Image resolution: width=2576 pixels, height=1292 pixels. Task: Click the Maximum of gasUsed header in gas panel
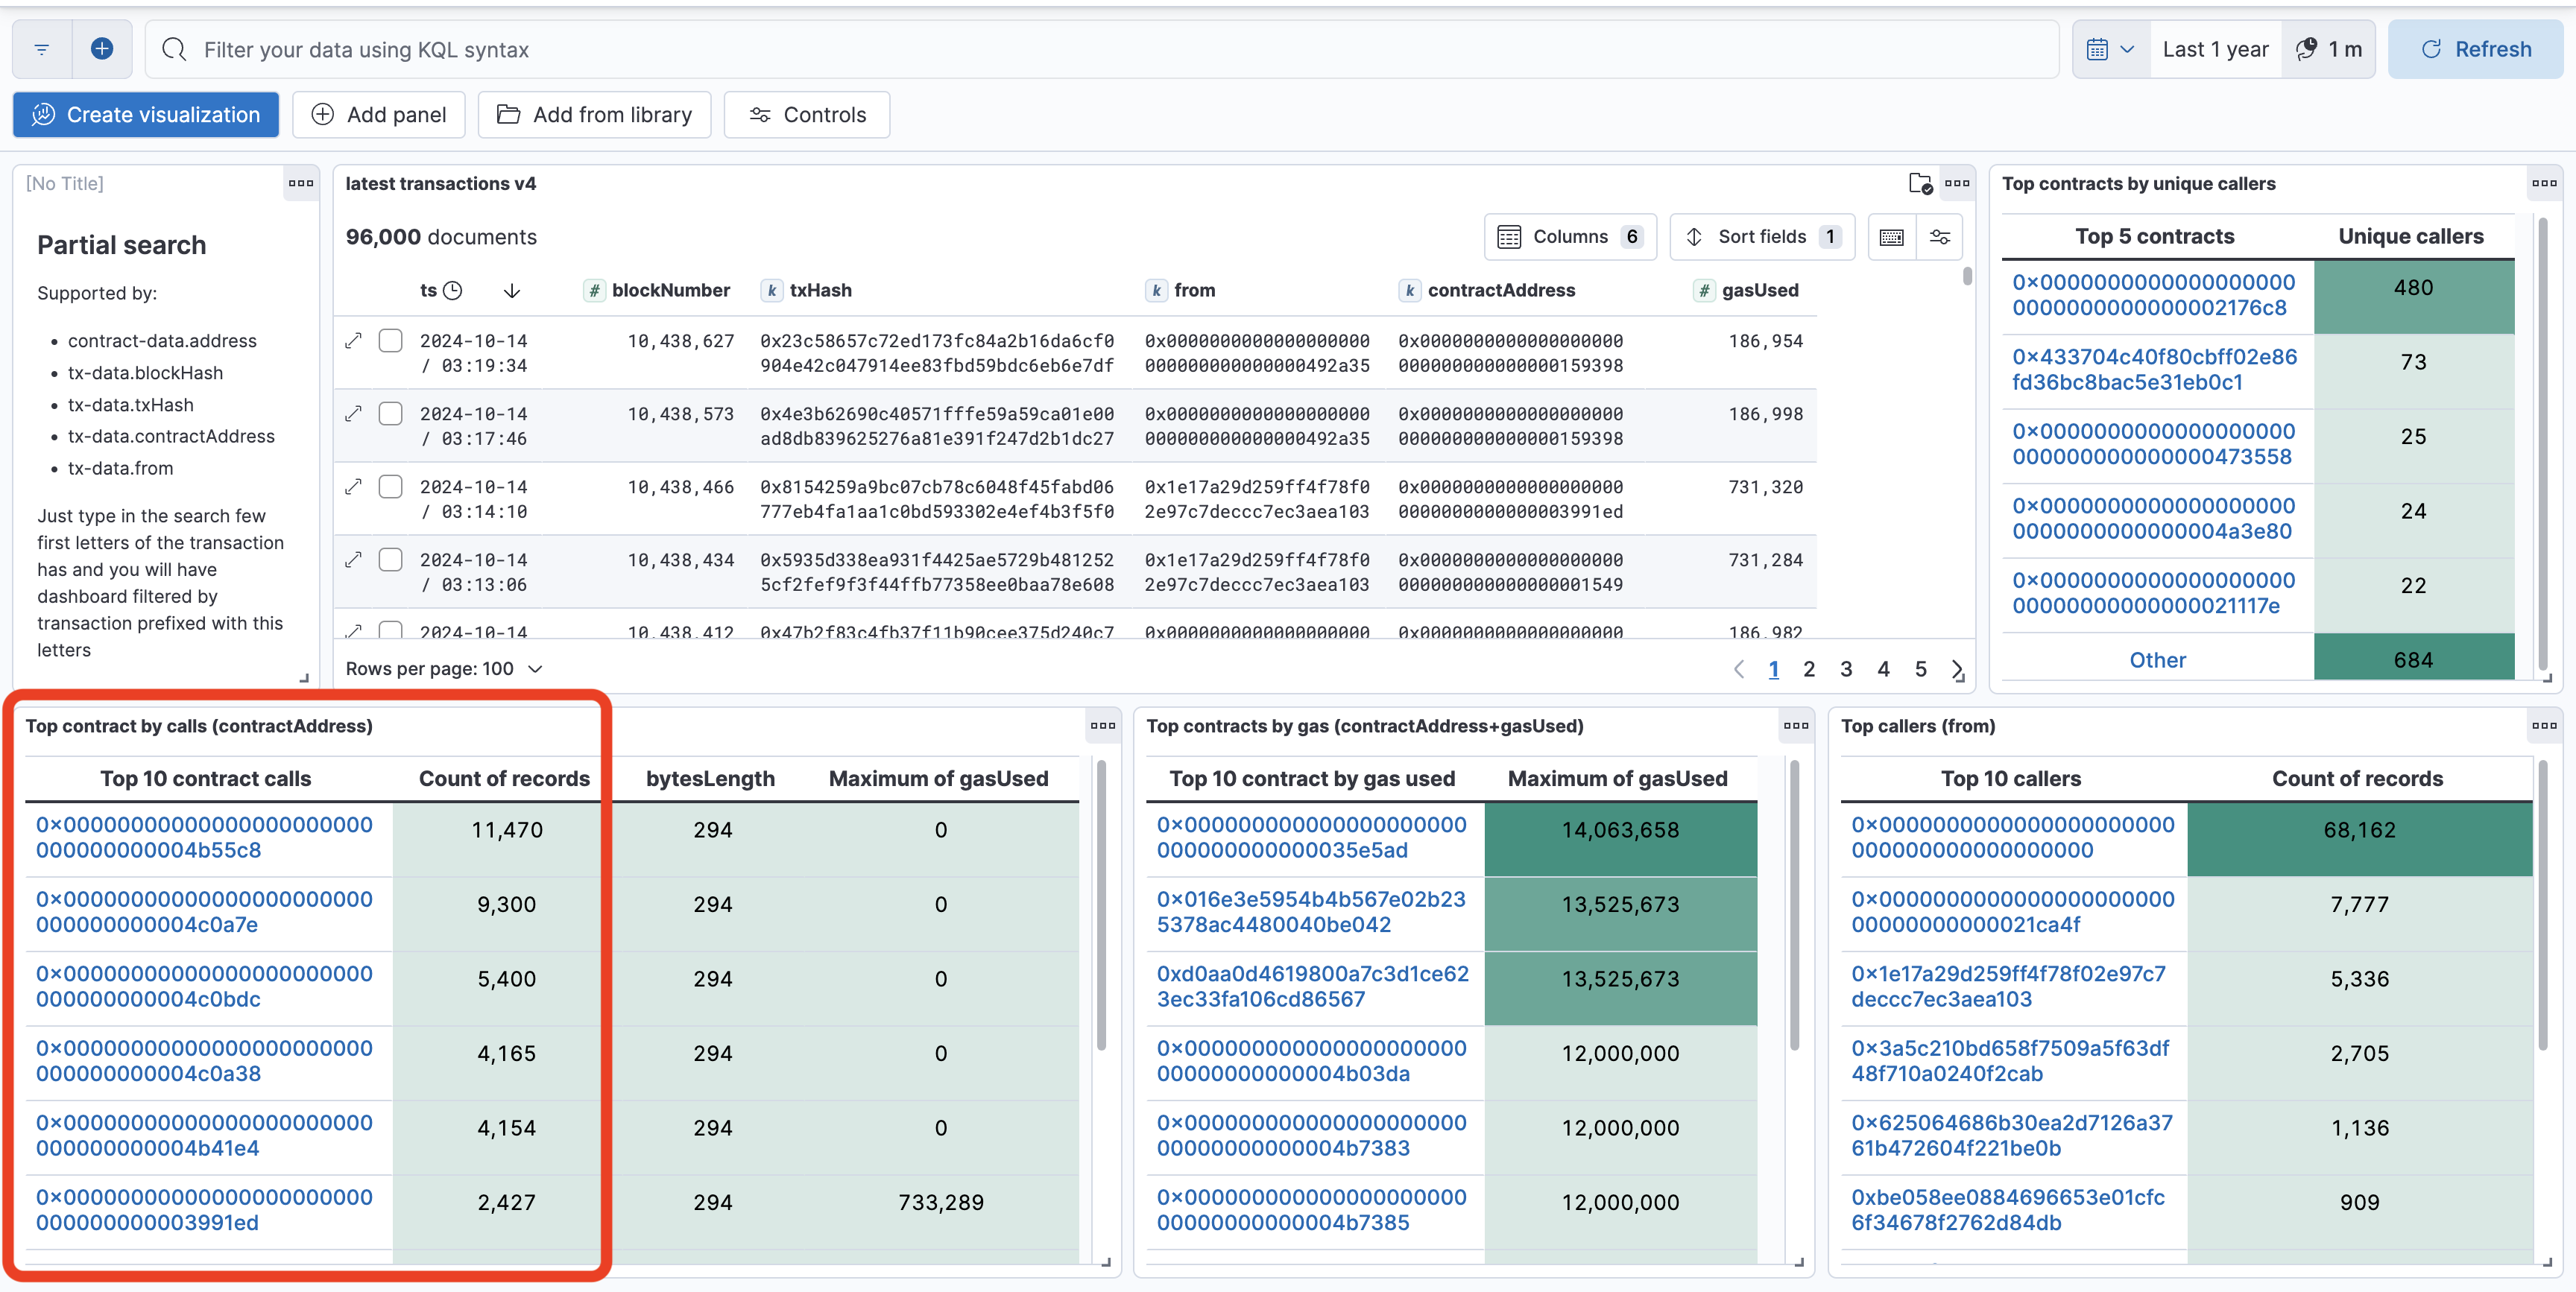[x=1617, y=779]
